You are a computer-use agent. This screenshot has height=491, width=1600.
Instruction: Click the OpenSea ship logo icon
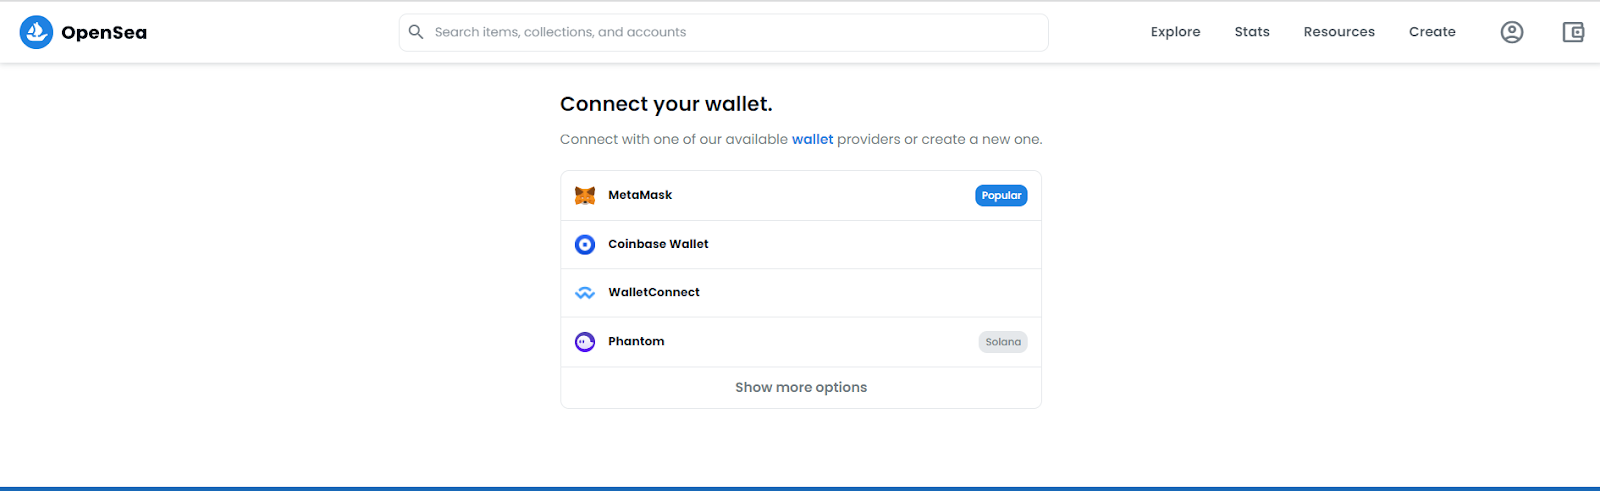point(36,32)
